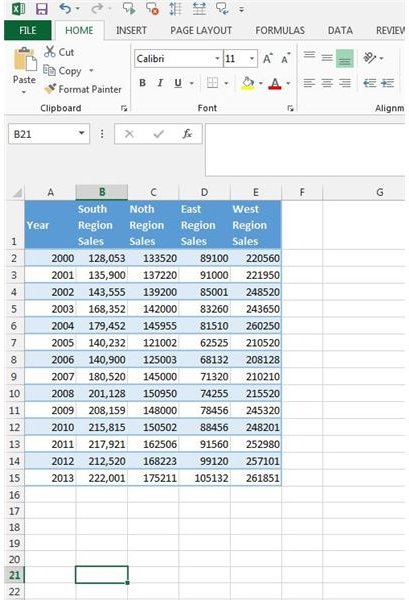Open the Insert Function fx button

click(187, 134)
